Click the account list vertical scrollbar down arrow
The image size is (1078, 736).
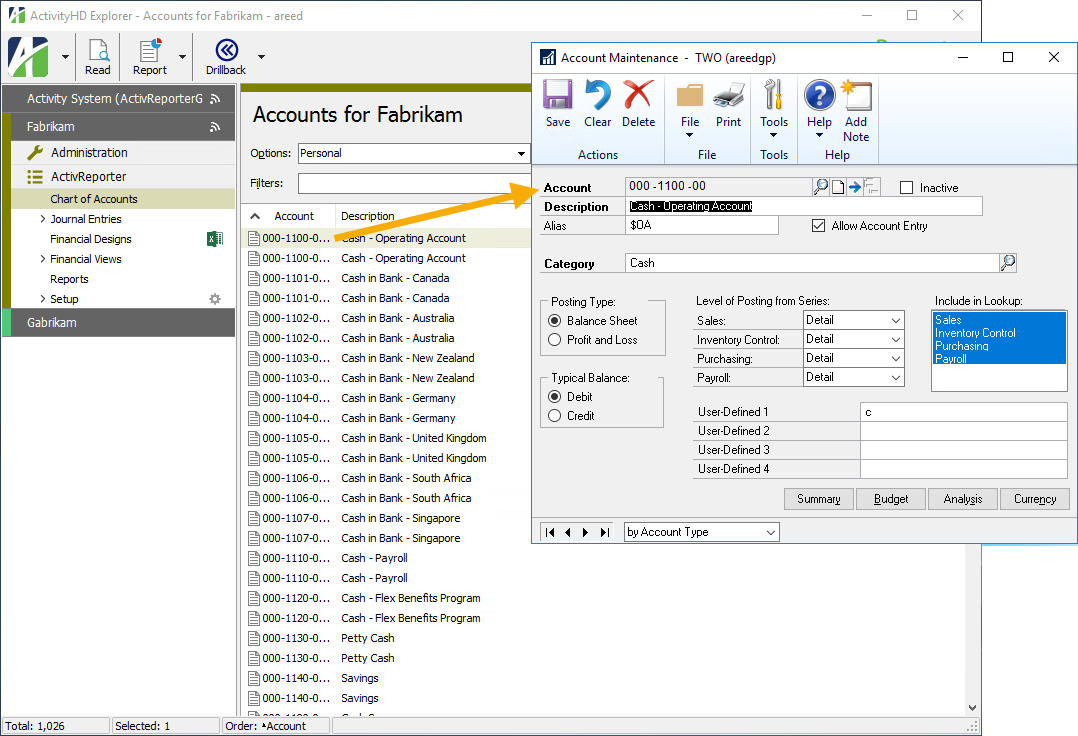pos(972,707)
